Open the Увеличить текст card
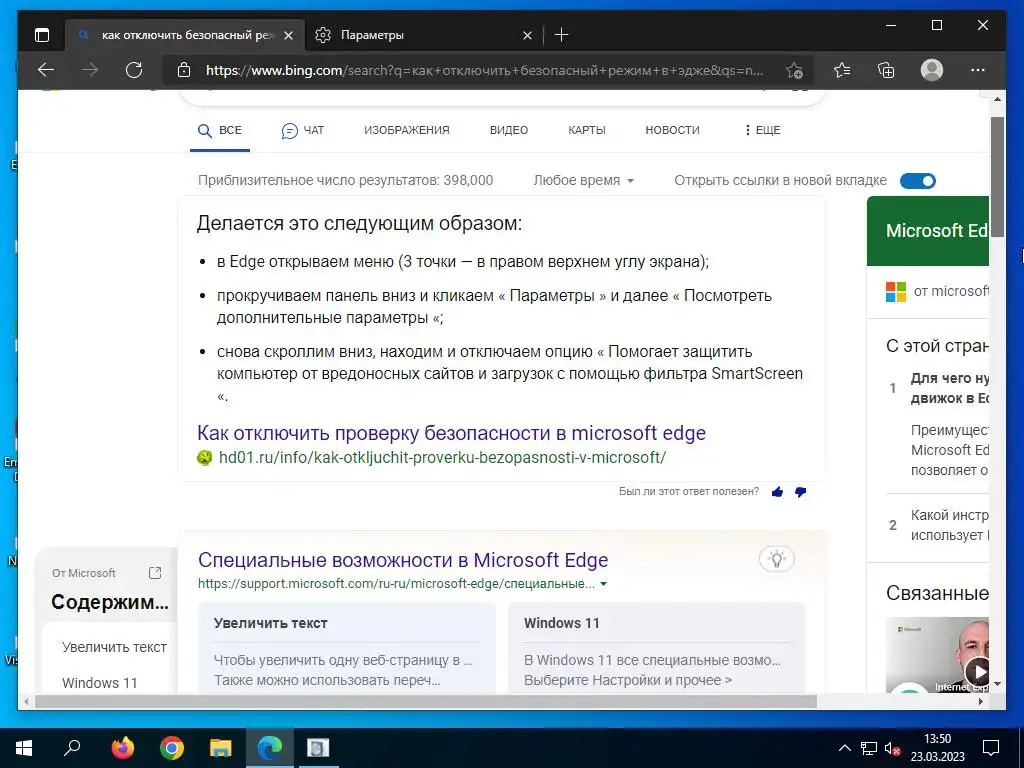1024x768 pixels. tap(346, 647)
